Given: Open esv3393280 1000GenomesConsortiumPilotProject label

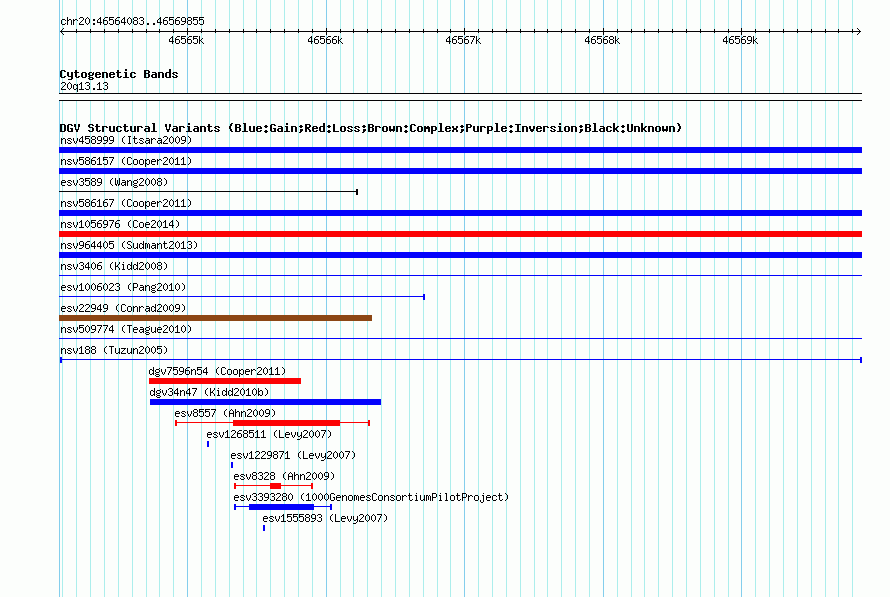Looking at the screenshot, I should [371, 497].
